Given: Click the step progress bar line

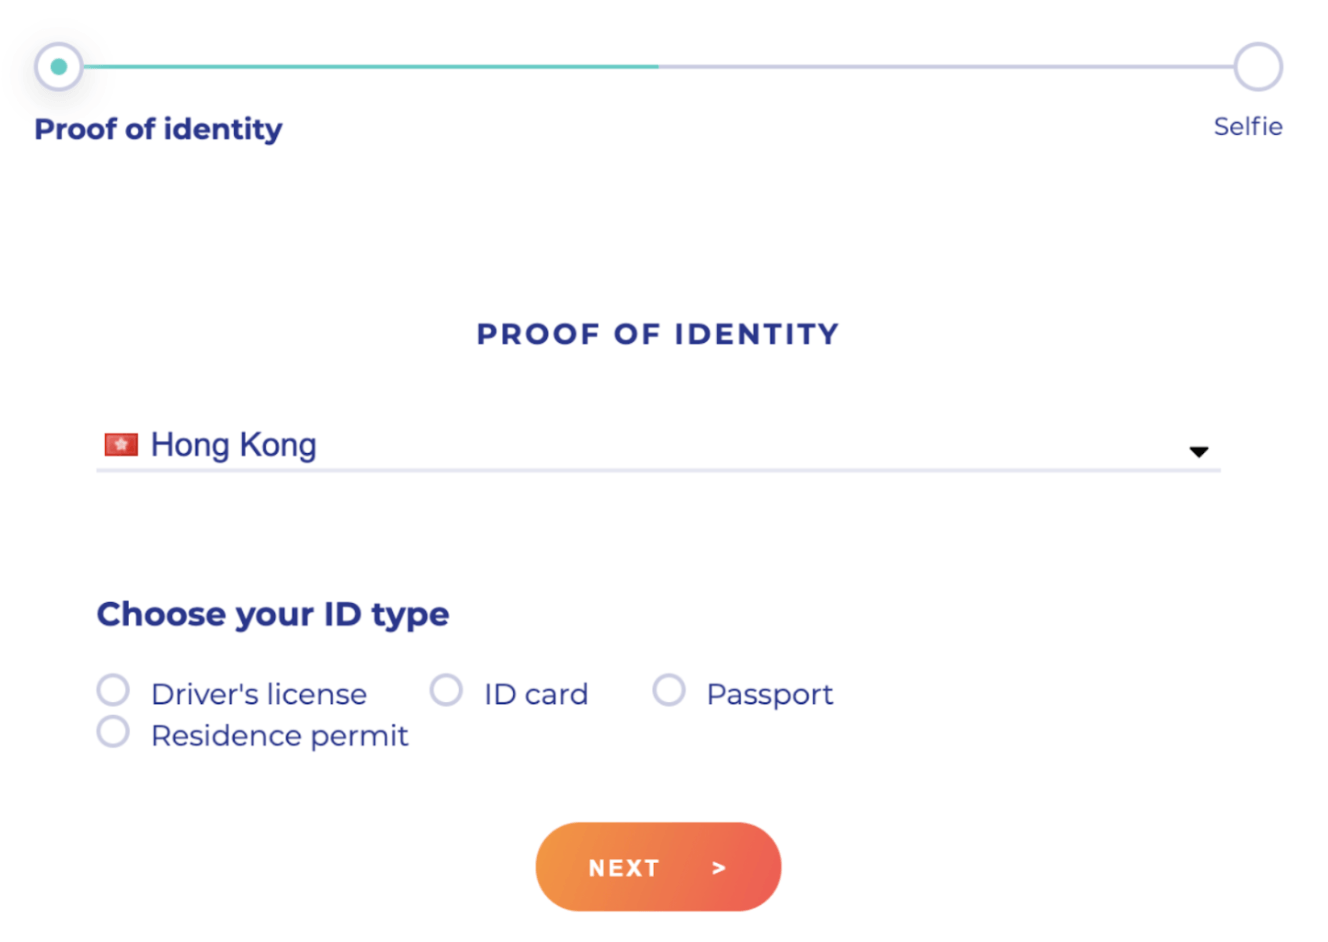Looking at the screenshot, I should (658, 67).
